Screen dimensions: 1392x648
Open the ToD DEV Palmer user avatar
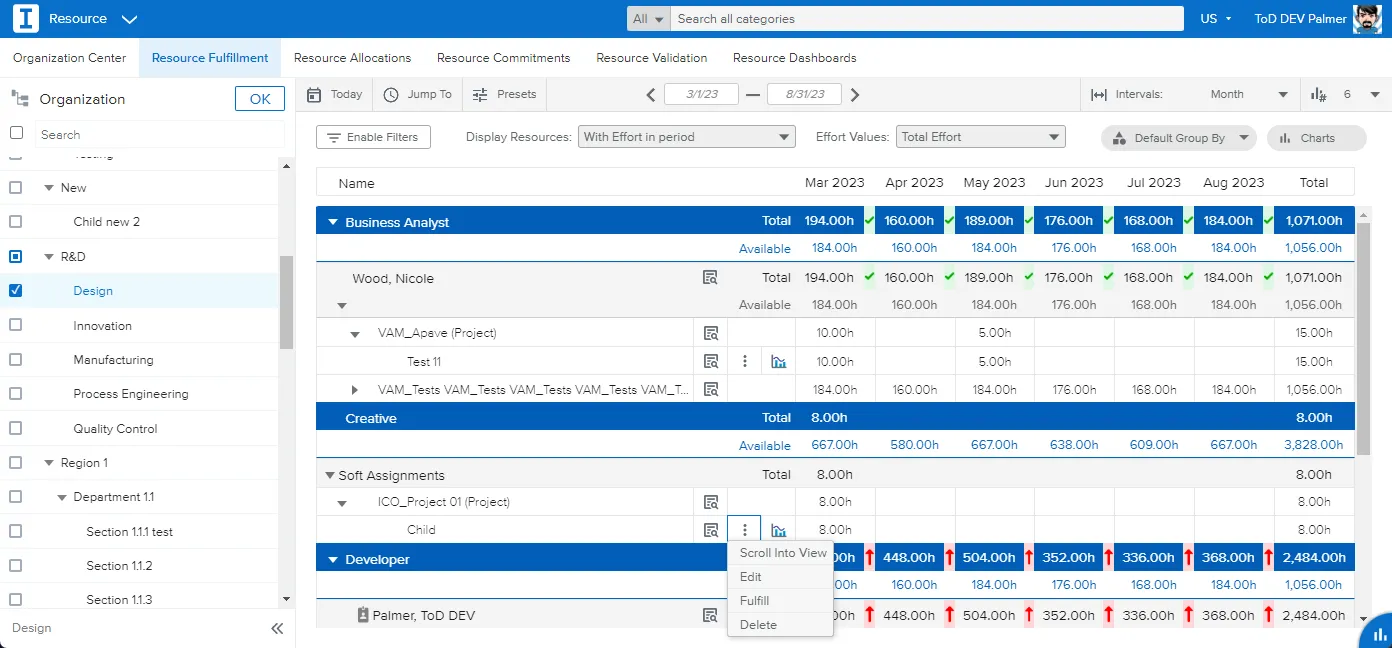pos(1367,19)
